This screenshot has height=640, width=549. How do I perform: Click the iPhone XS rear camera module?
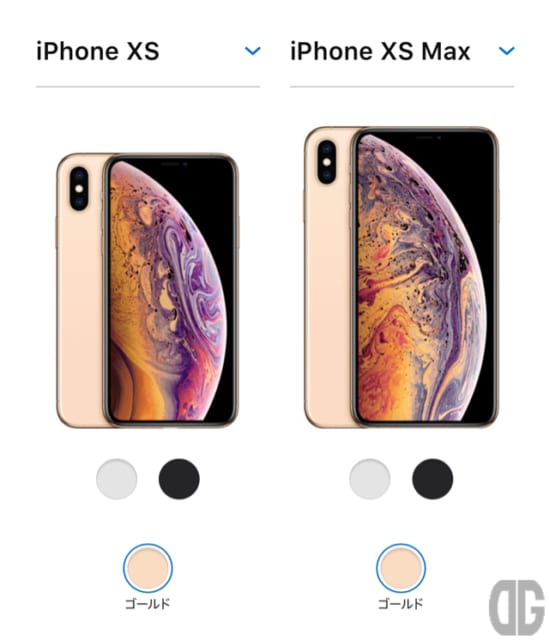79,189
